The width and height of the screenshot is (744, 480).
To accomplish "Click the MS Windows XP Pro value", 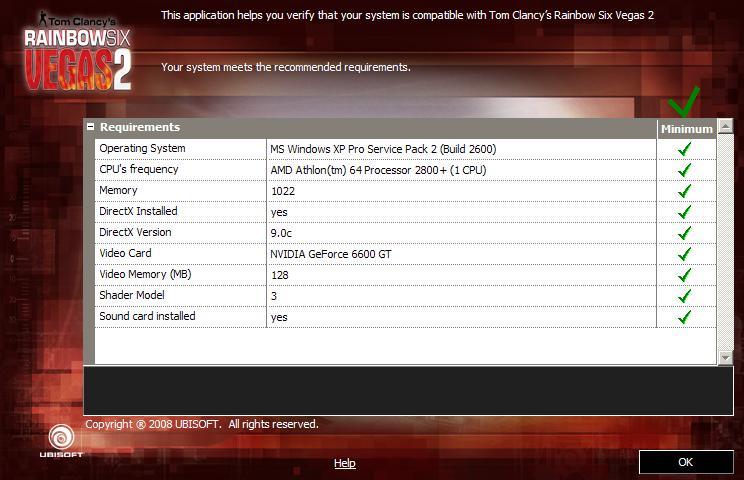I will point(383,149).
